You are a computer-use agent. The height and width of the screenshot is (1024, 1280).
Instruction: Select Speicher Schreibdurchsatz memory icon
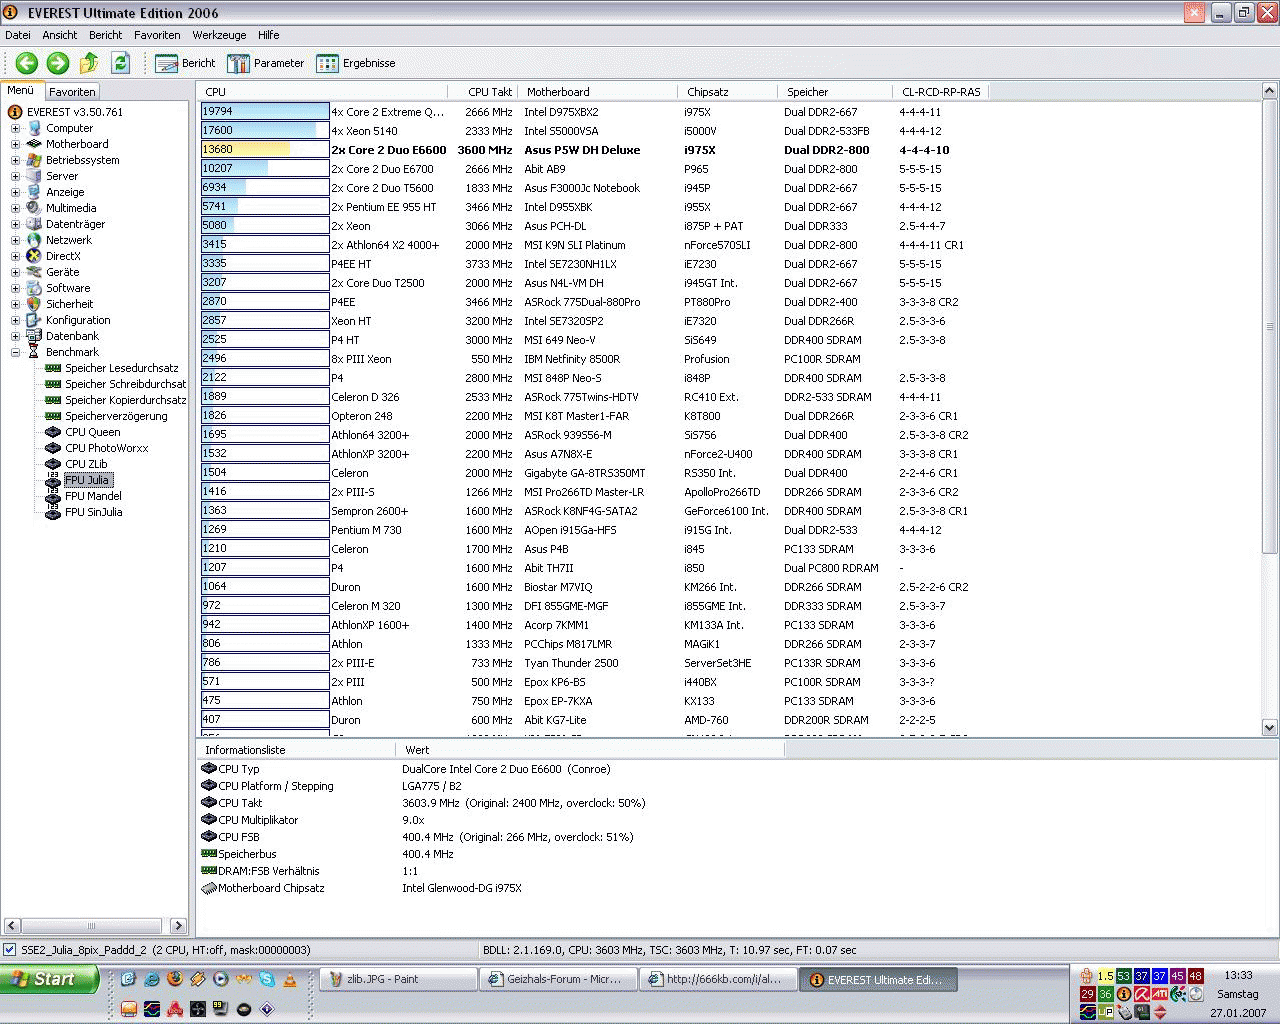coord(53,384)
